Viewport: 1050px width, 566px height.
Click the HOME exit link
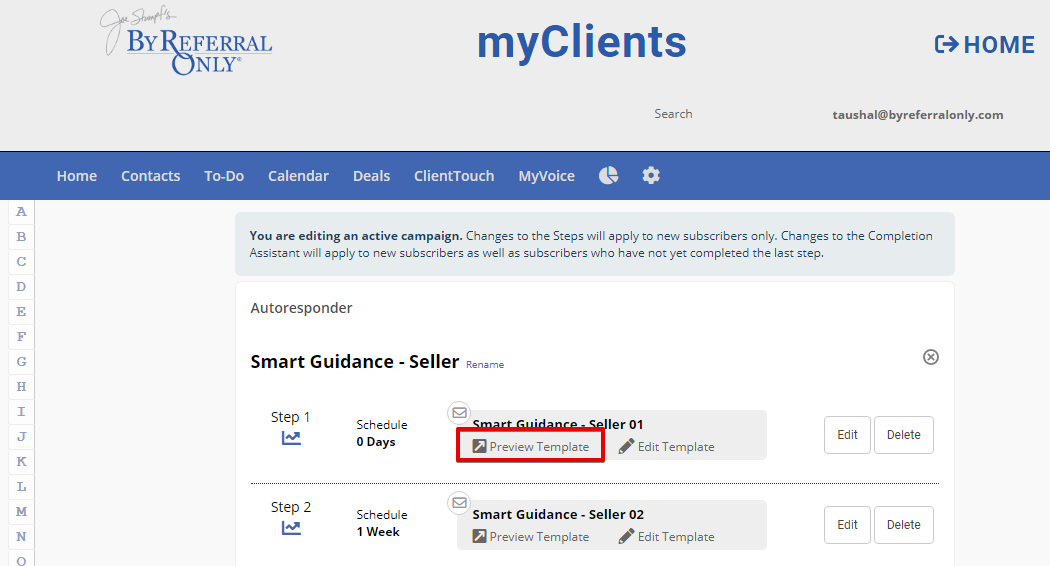click(x=984, y=44)
